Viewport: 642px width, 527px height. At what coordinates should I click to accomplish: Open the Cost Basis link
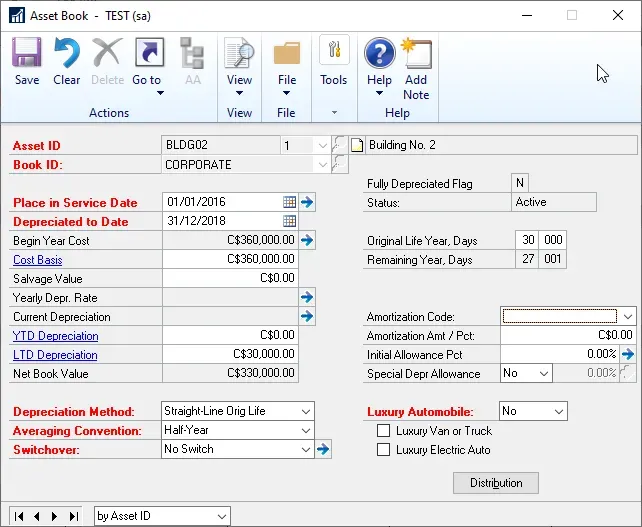pos(38,260)
